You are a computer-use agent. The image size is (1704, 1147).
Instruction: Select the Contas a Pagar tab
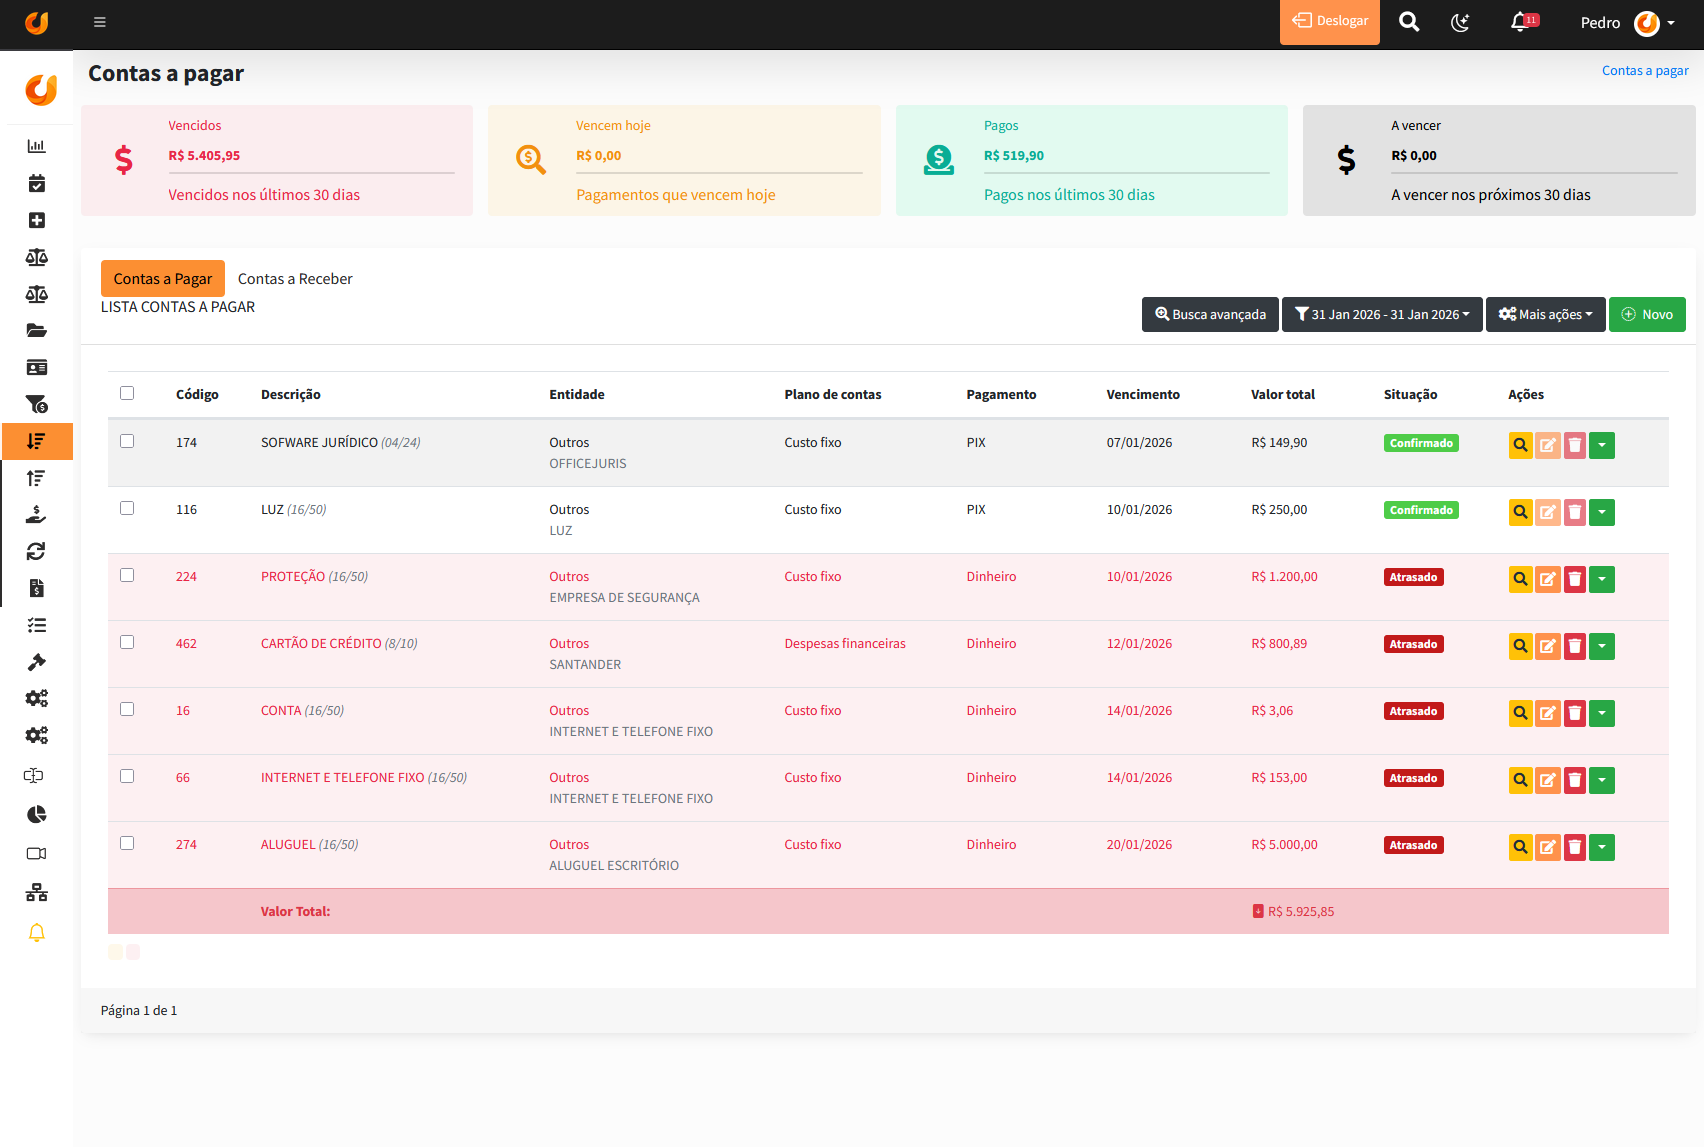(162, 279)
